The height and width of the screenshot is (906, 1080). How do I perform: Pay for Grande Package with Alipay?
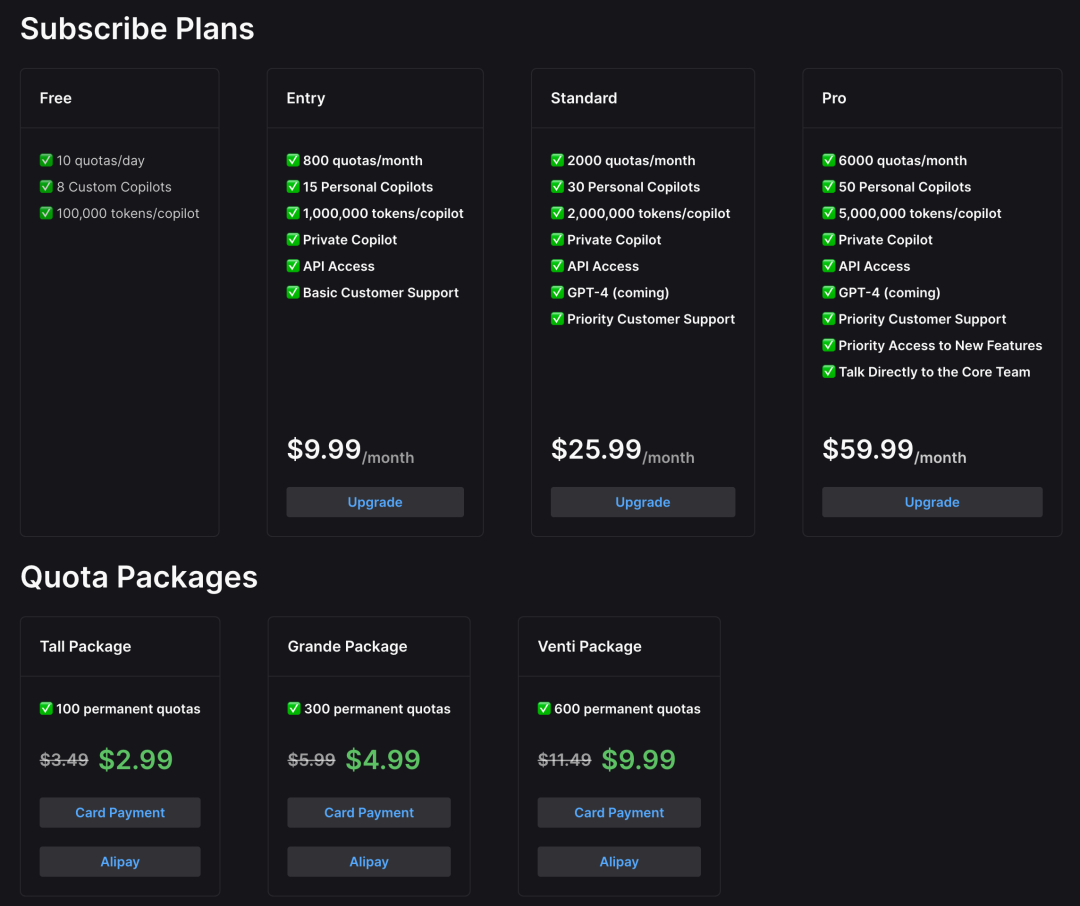[x=369, y=862]
